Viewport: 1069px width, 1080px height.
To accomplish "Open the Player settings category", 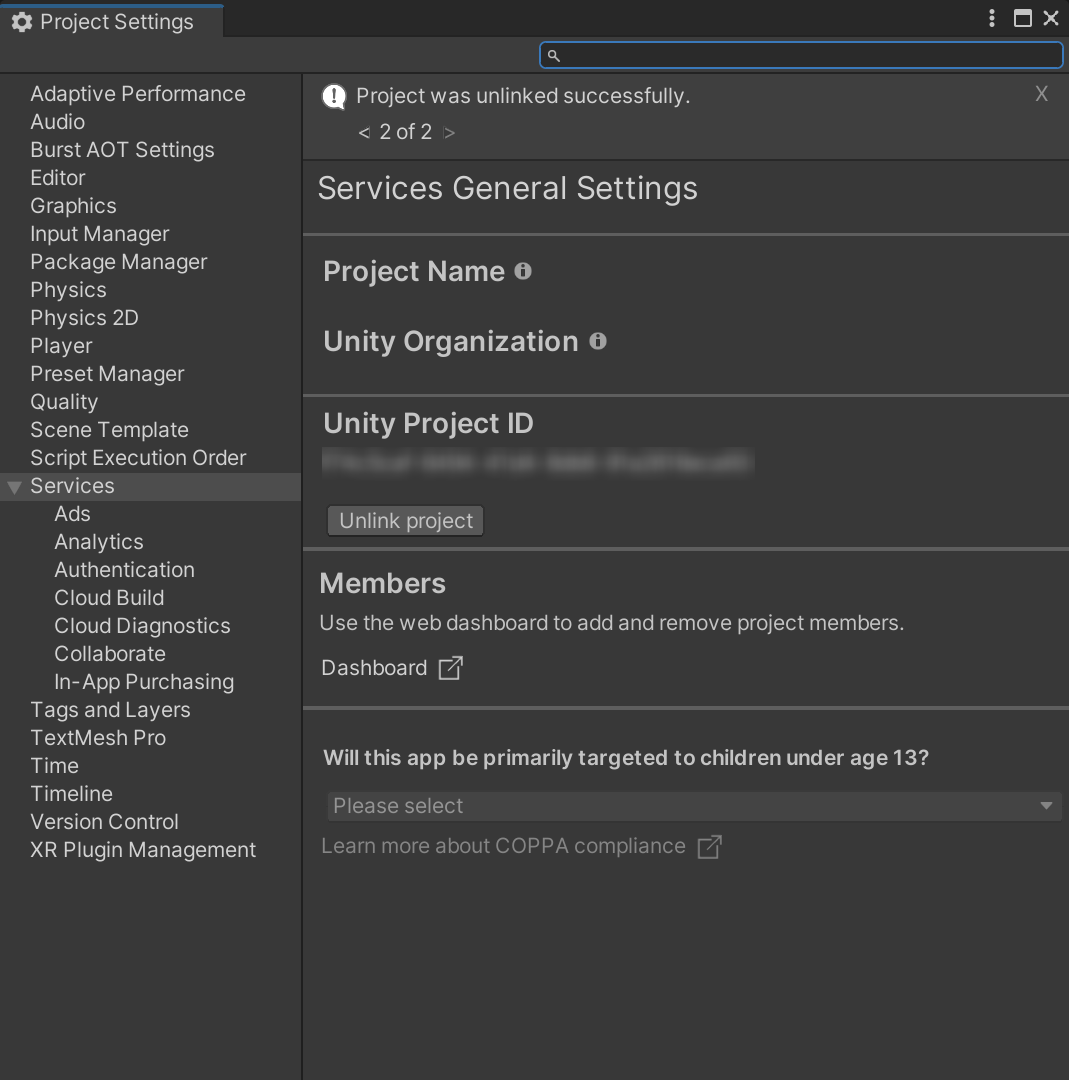I will (61, 346).
